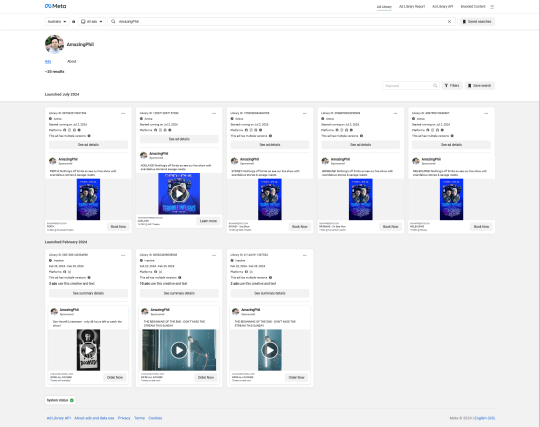Open the Australia country dropdown
The width and height of the screenshot is (540, 427).
[57, 21]
